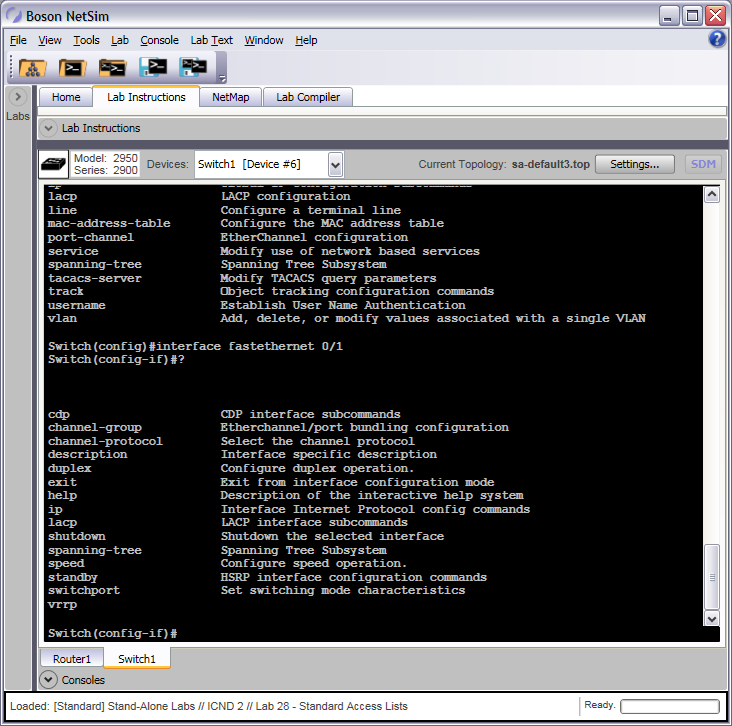Viewport: 732px width, 726px height.
Task: Open the Lab menu
Action: click(120, 40)
